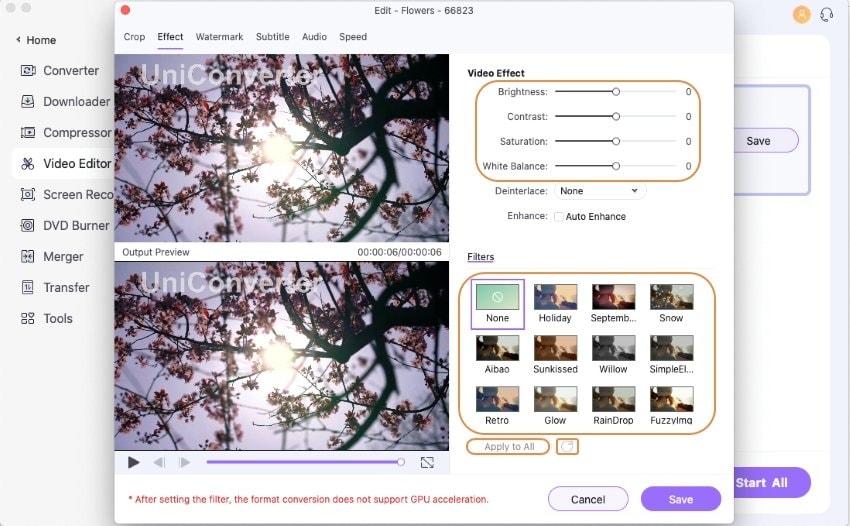Switch to the Effect tab
Viewport: 850px width, 526px height.
[x=170, y=36]
